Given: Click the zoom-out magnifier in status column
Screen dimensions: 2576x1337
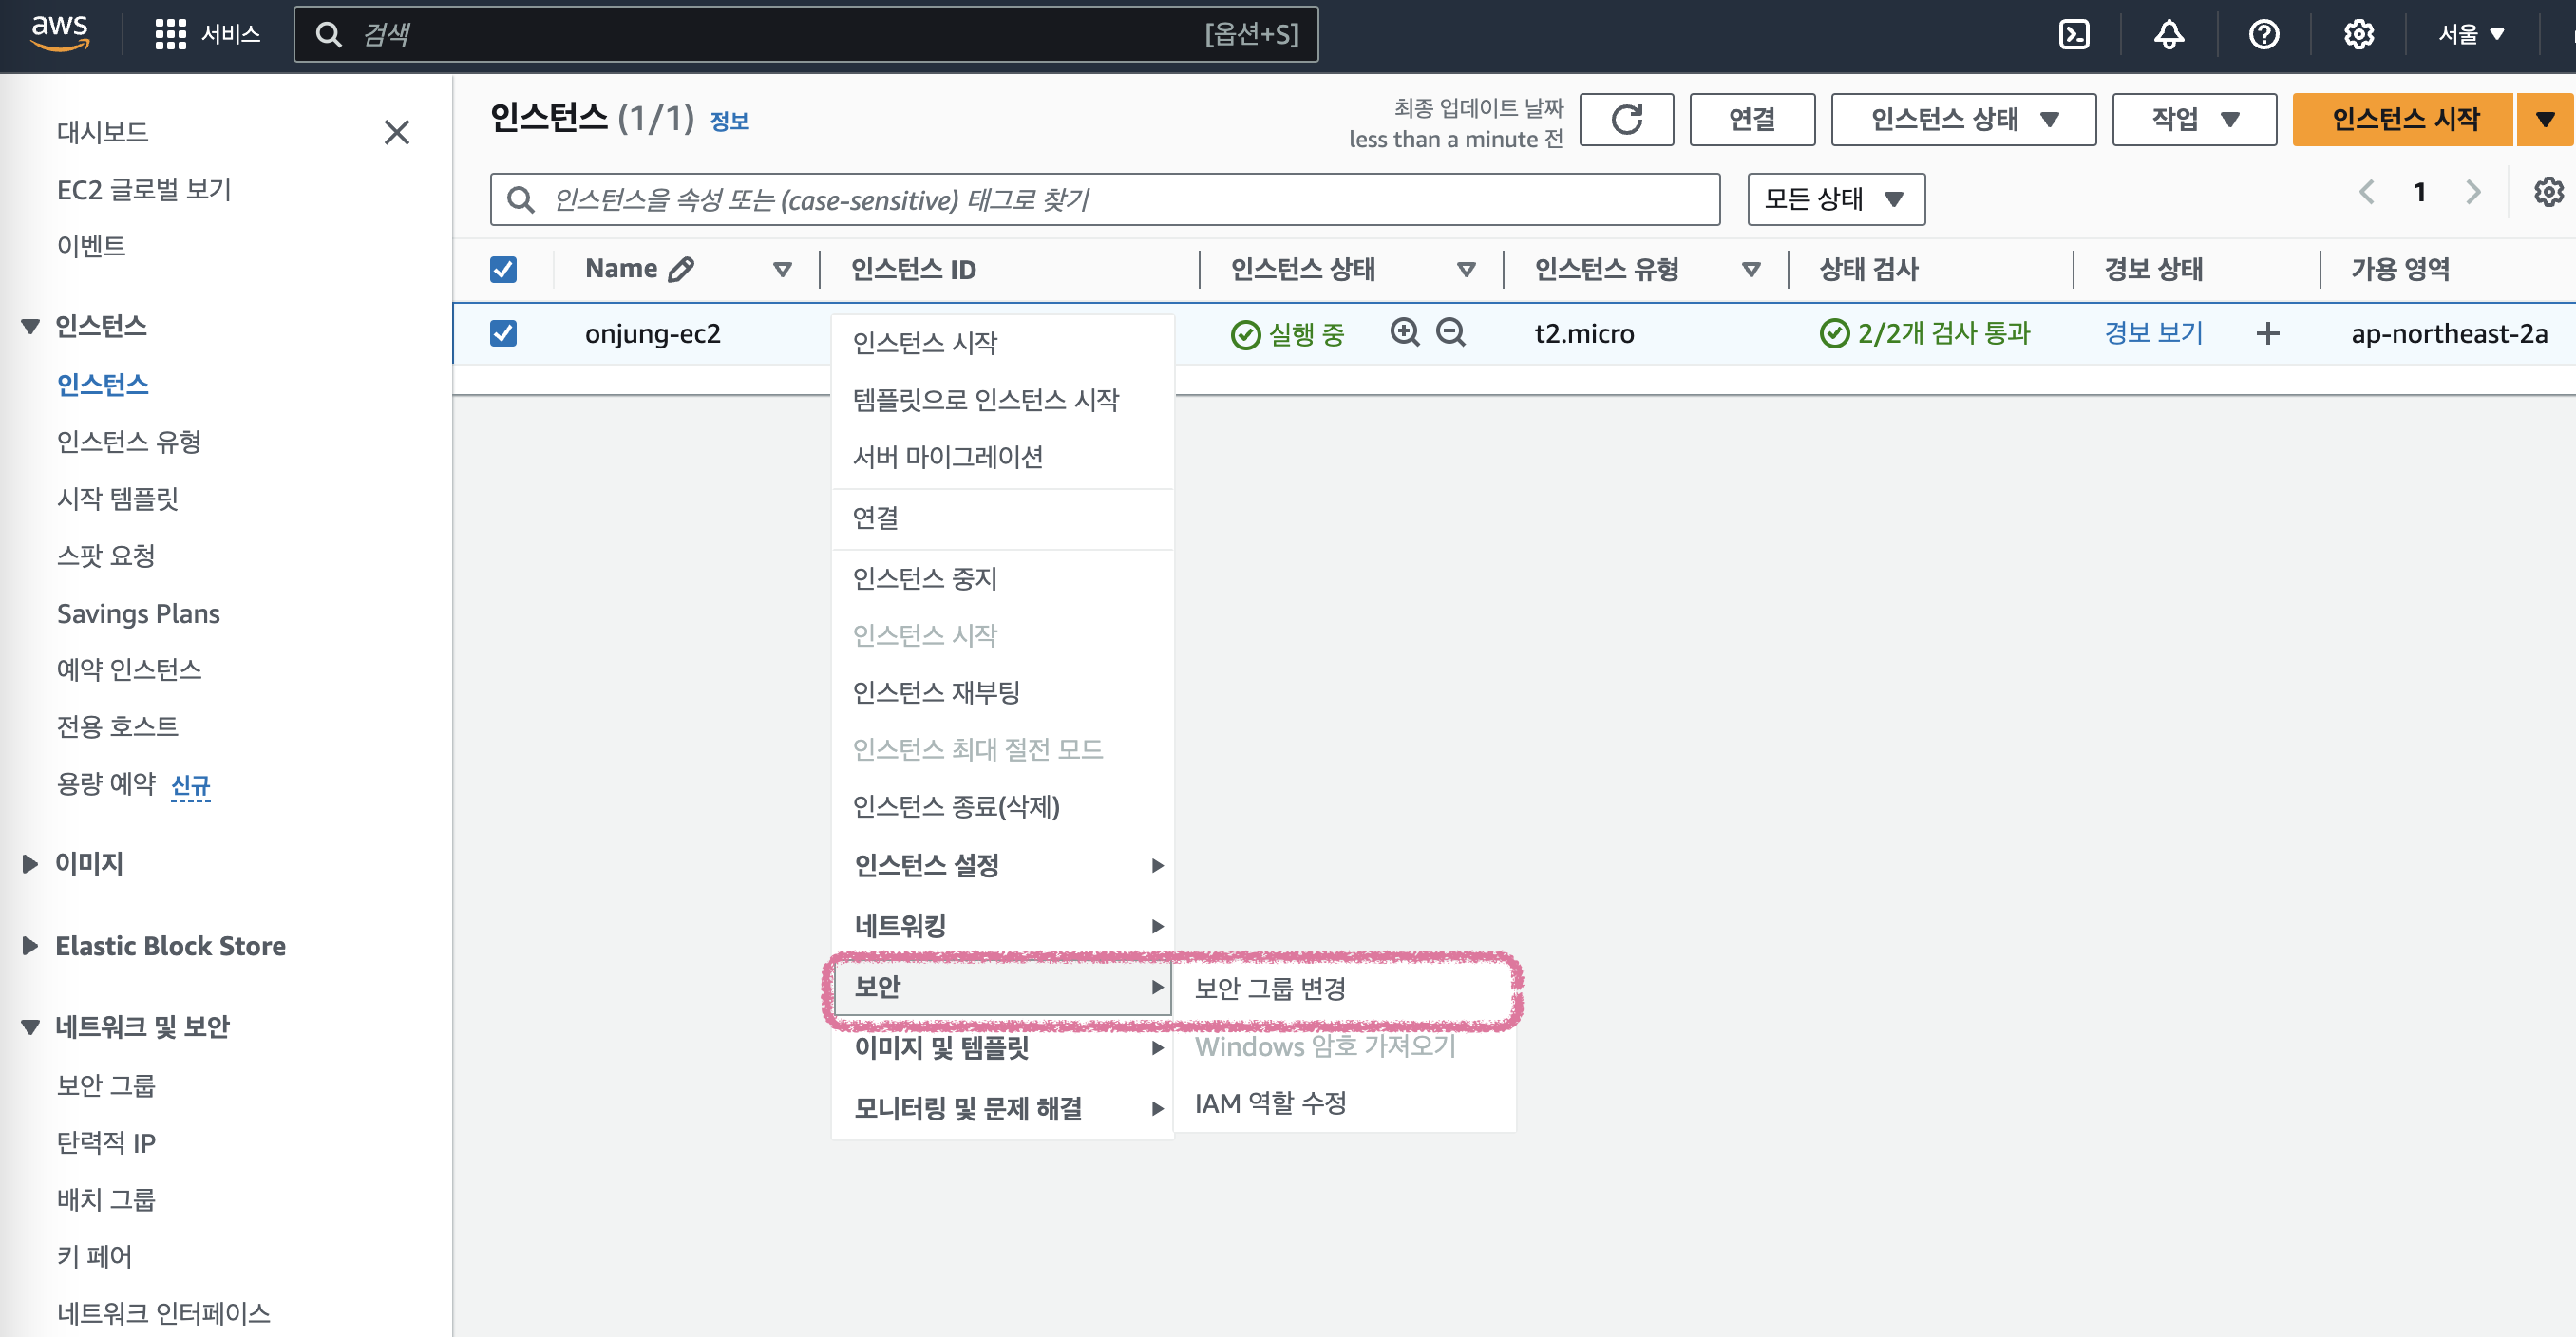Looking at the screenshot, I should (1450, 333).
